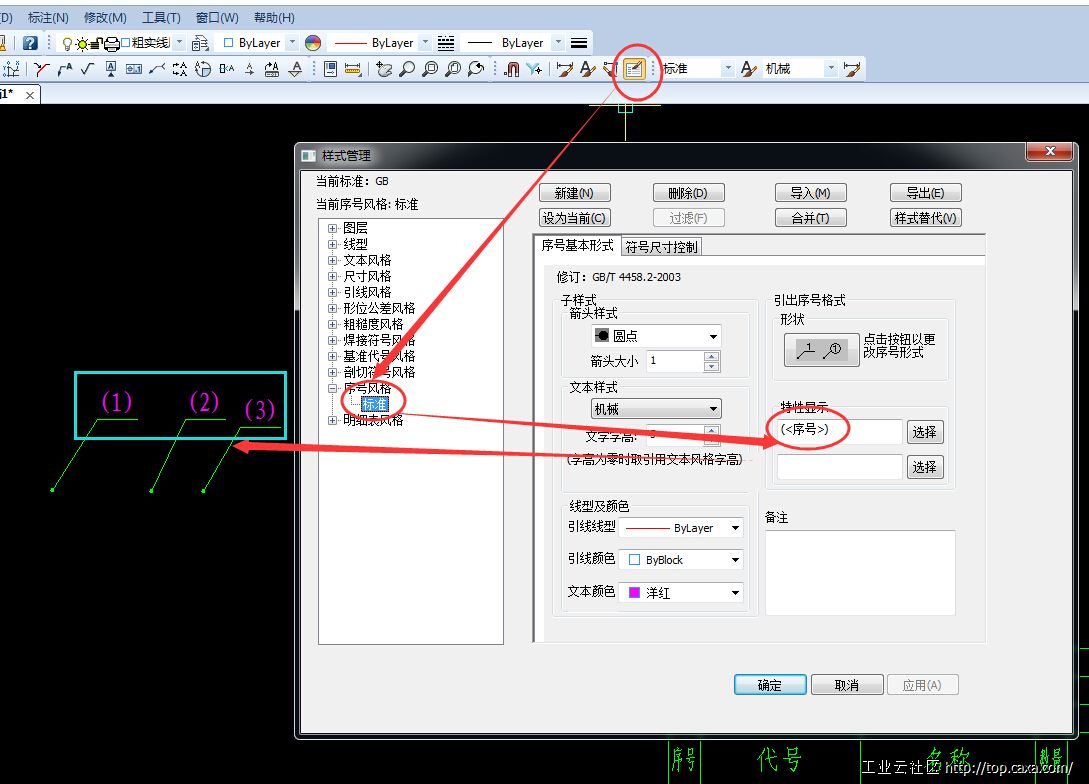Select the leader text annotation icon
The width and height of the screenshot is (1089, 784).
pyautogui.click(x=65, y=69)
